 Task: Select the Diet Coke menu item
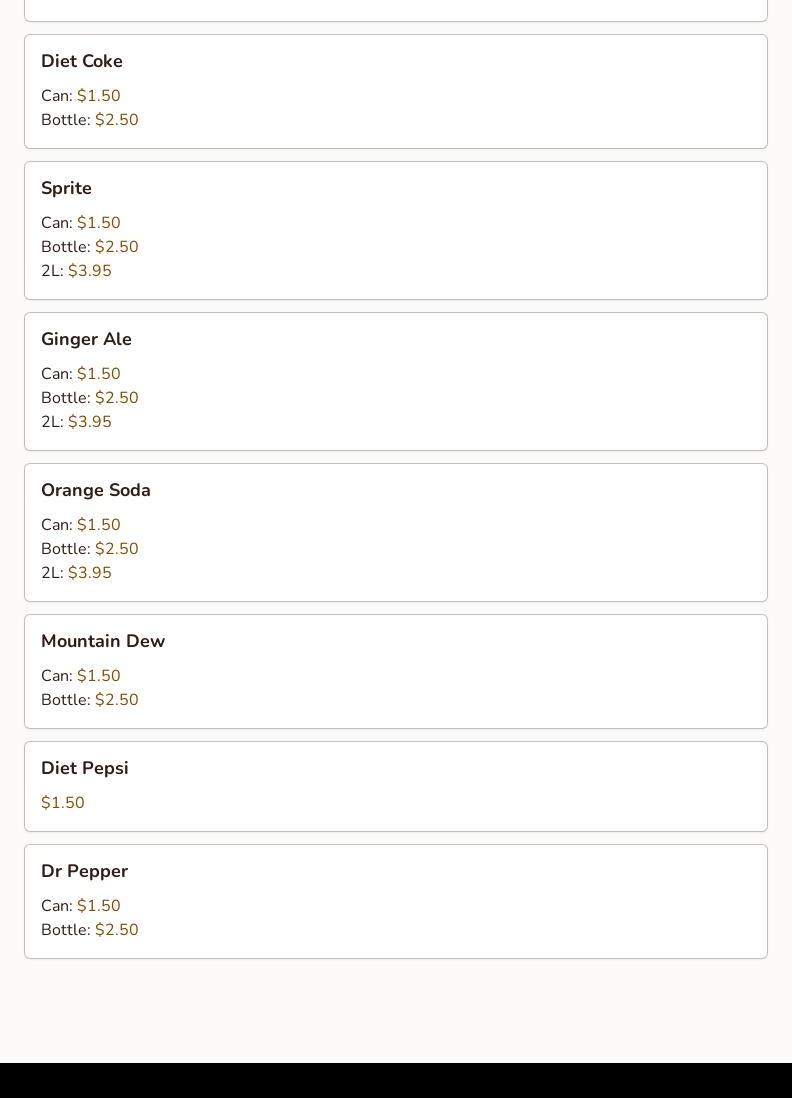point(396,92)
